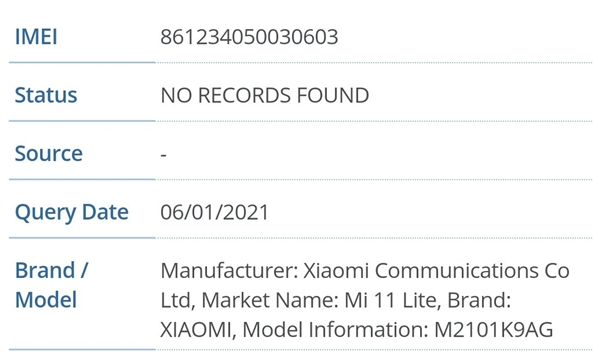Click the Manufacturer: text

229,271
